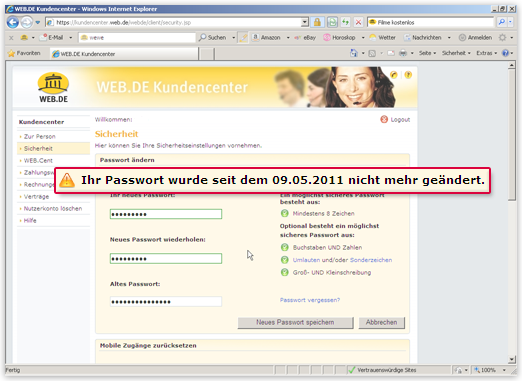Expand the Amazon dropdown arrow
522x381 pixels.
coord(288,38)
